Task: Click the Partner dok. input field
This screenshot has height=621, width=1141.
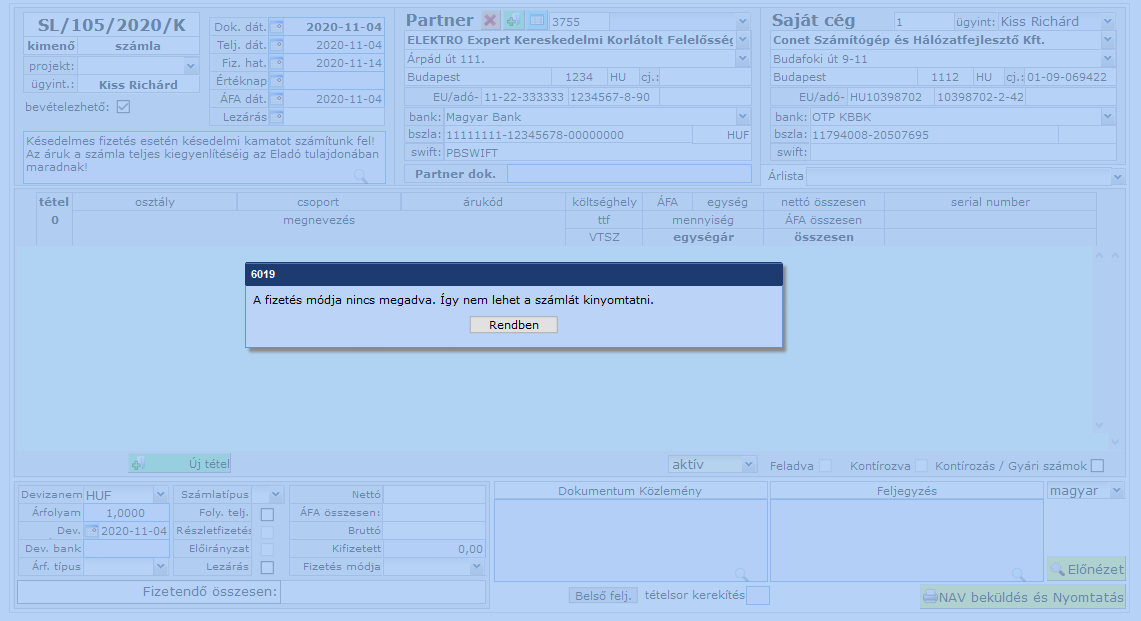Action: coord(627,174)
